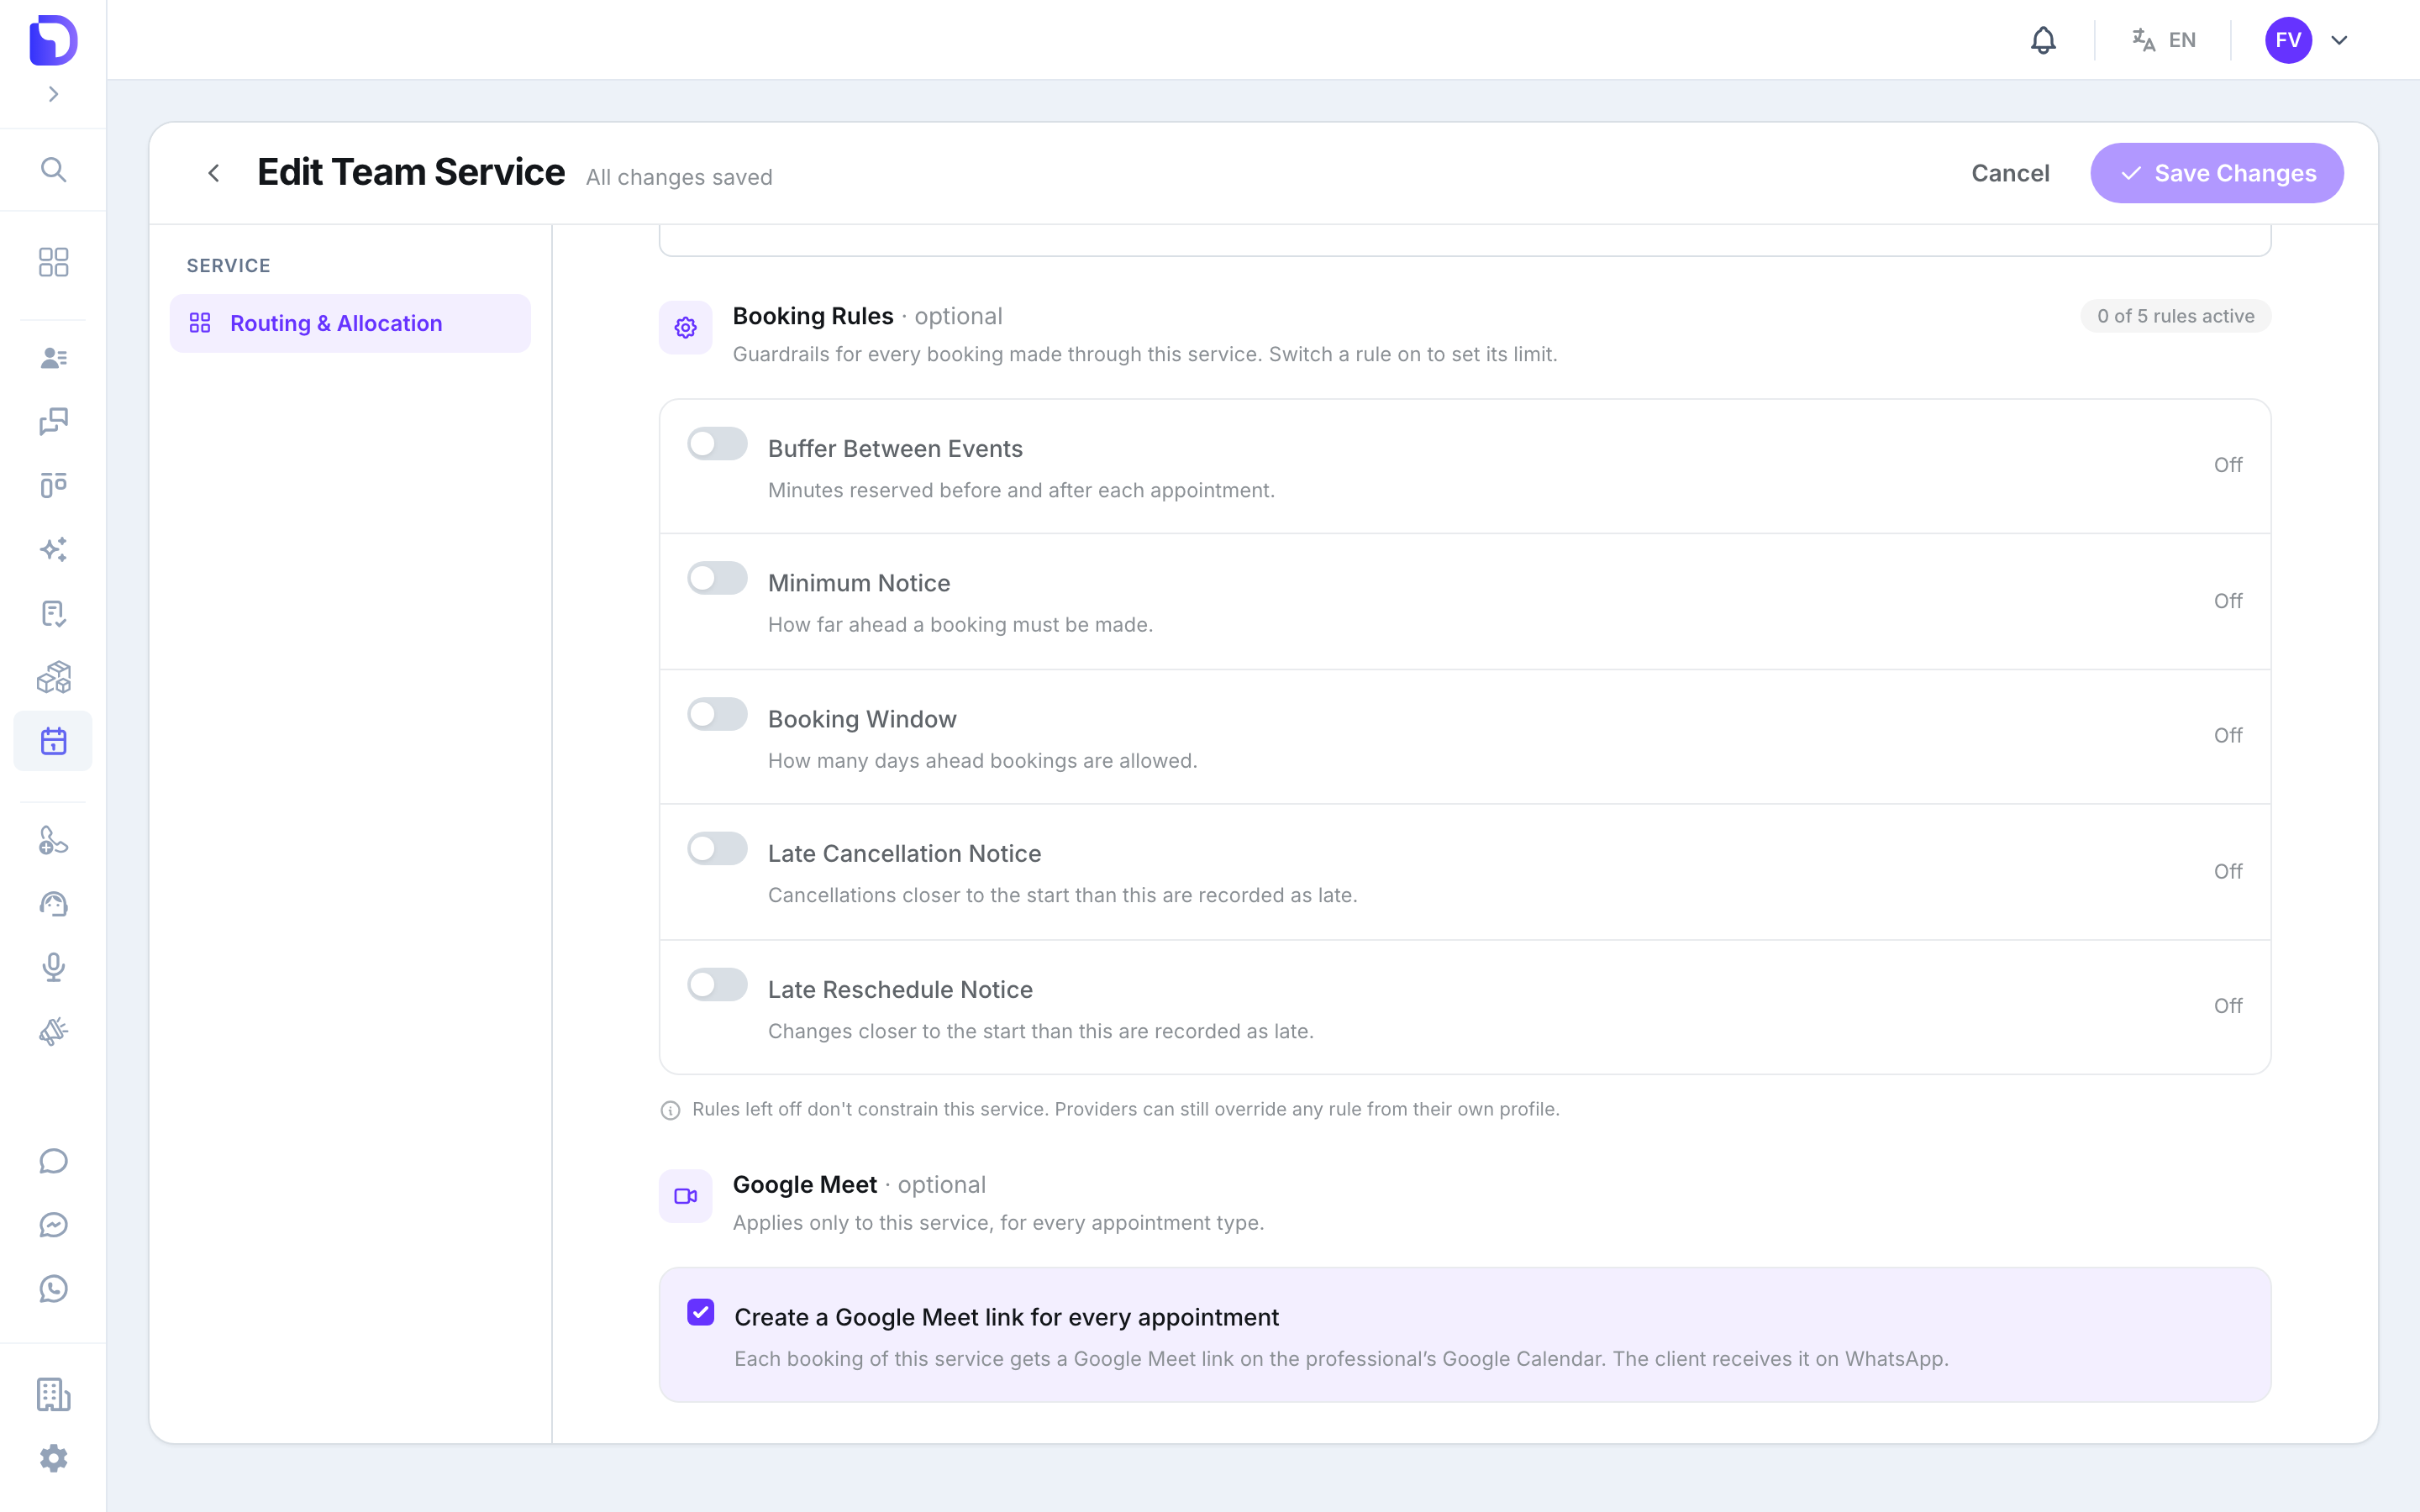This screenshot has height=1512, width=2420.
Task: Enable the Late Reschedule Notice toggle
Action: coord(717,984)
